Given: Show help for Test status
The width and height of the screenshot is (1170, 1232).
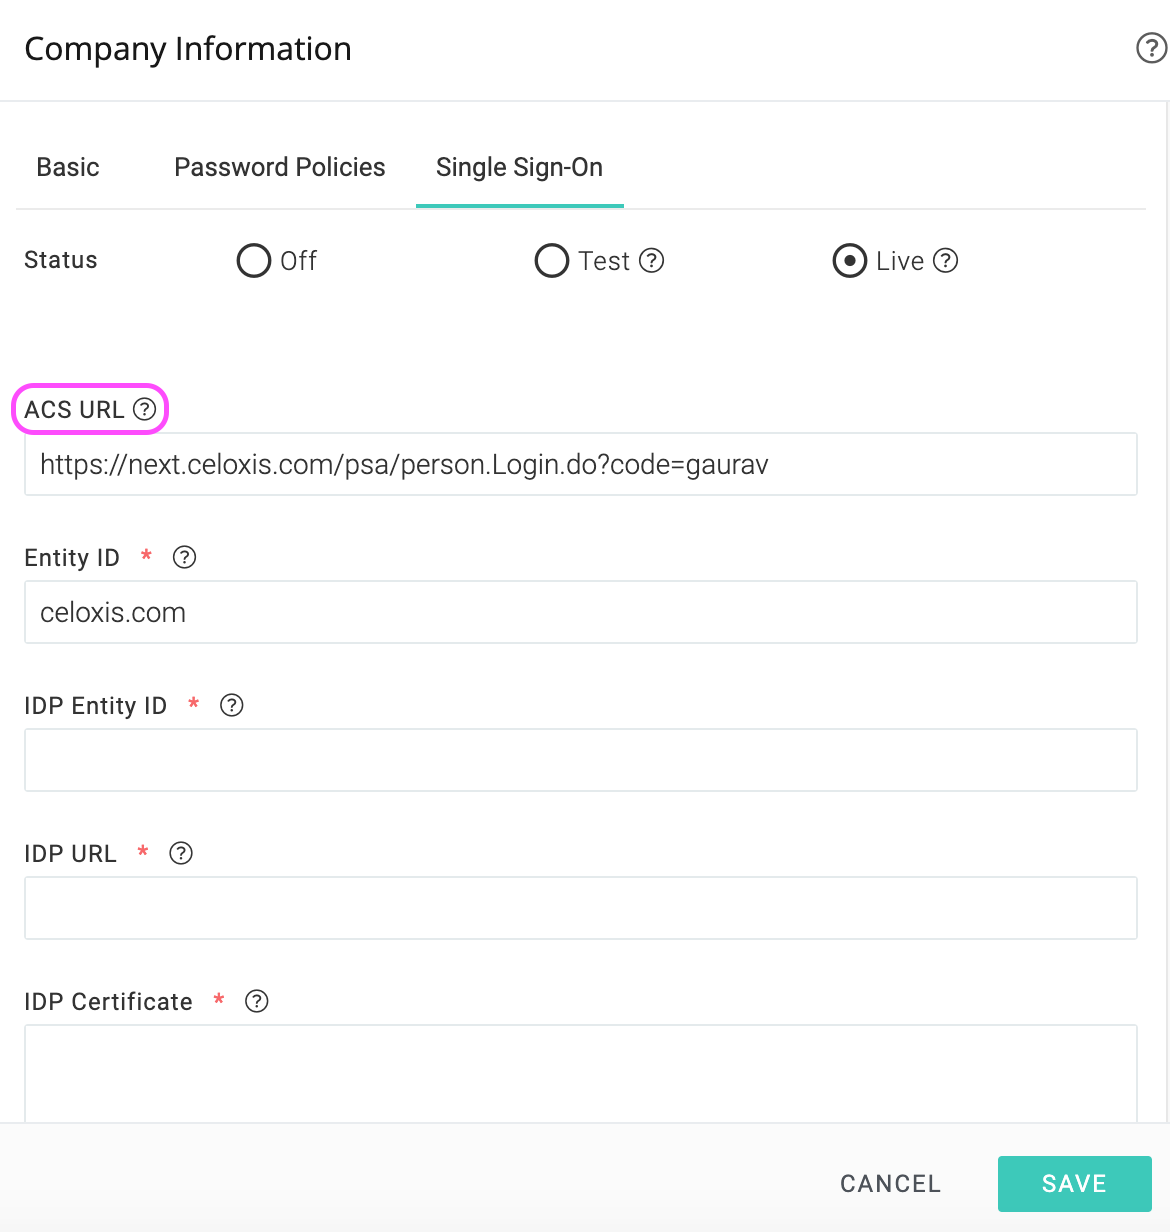Looking at the screenshot, I should (x=652, y=261).
